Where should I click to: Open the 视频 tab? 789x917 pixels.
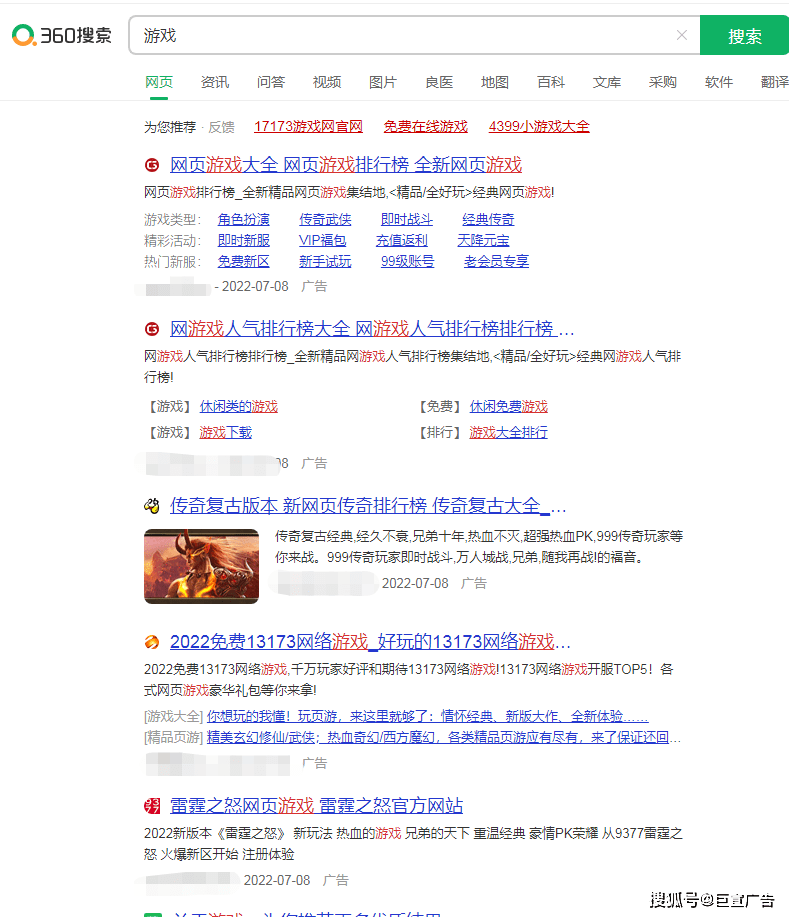327,82
